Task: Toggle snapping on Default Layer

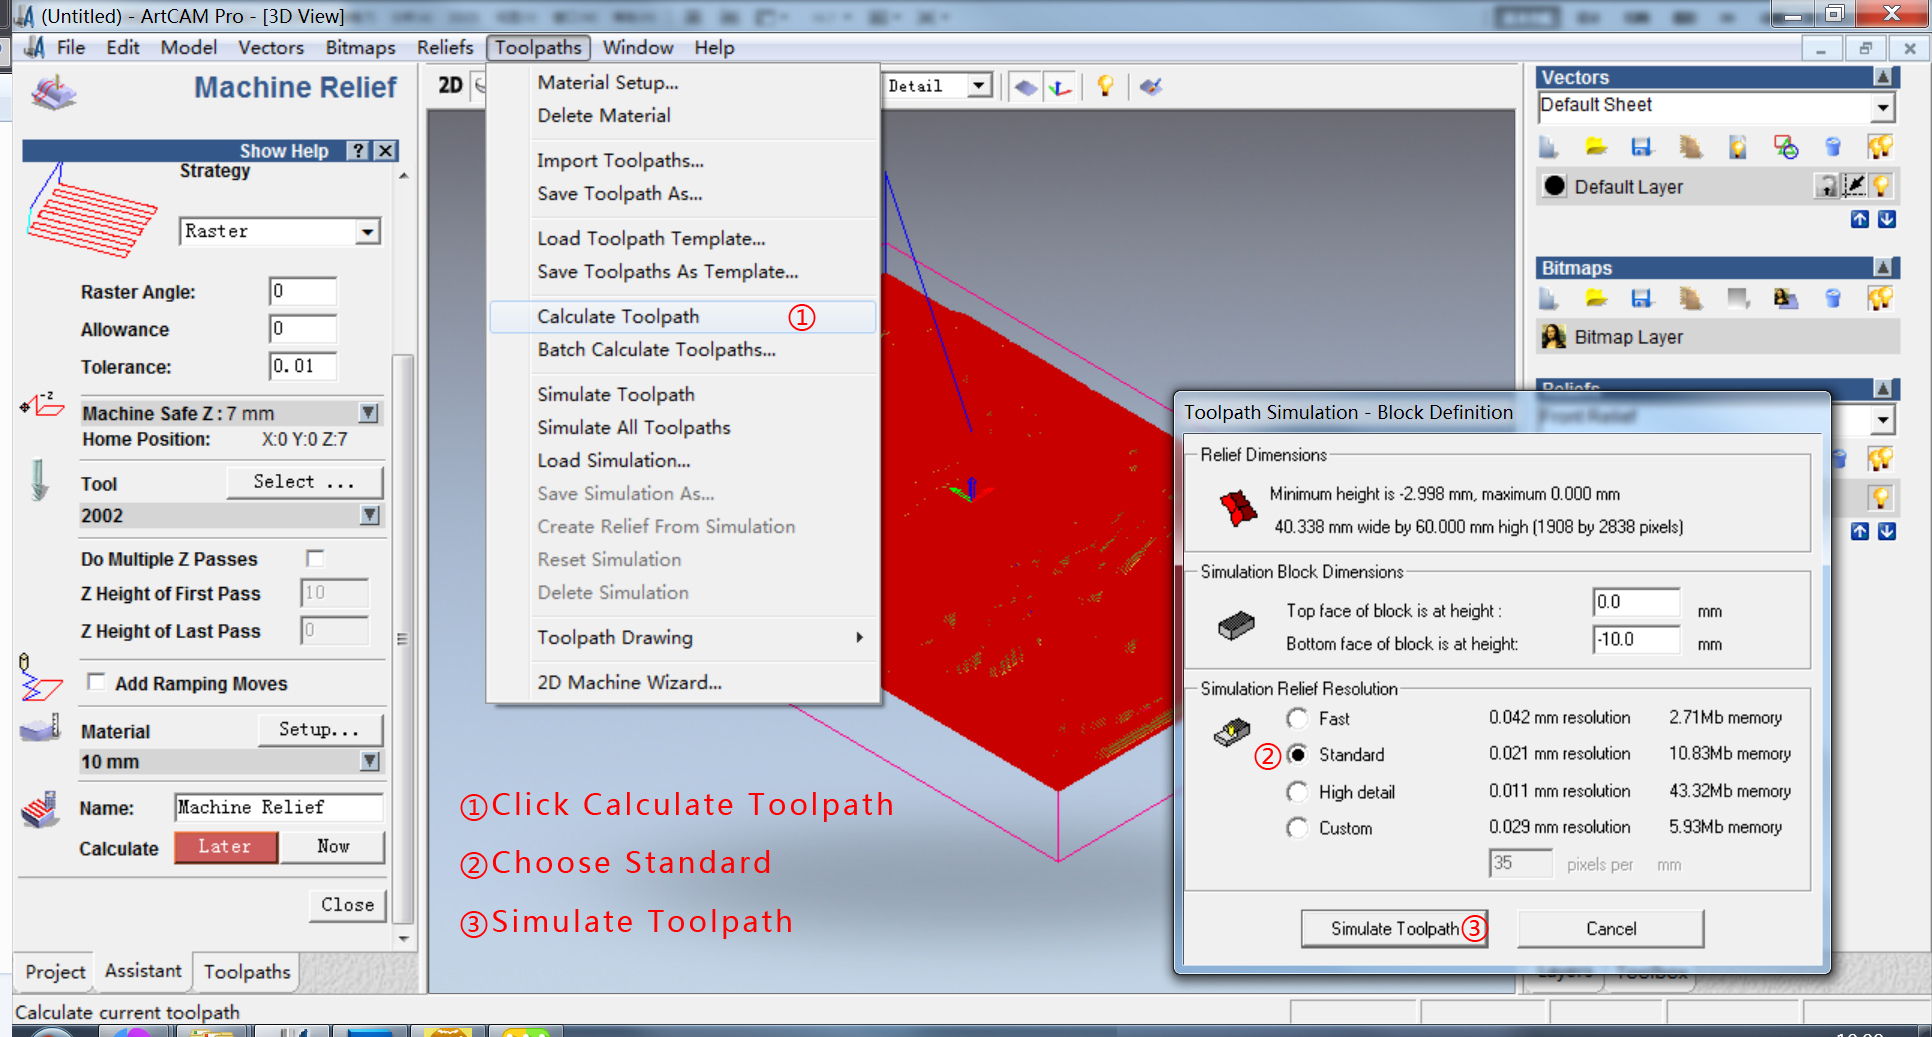Action: point(1854,186)
